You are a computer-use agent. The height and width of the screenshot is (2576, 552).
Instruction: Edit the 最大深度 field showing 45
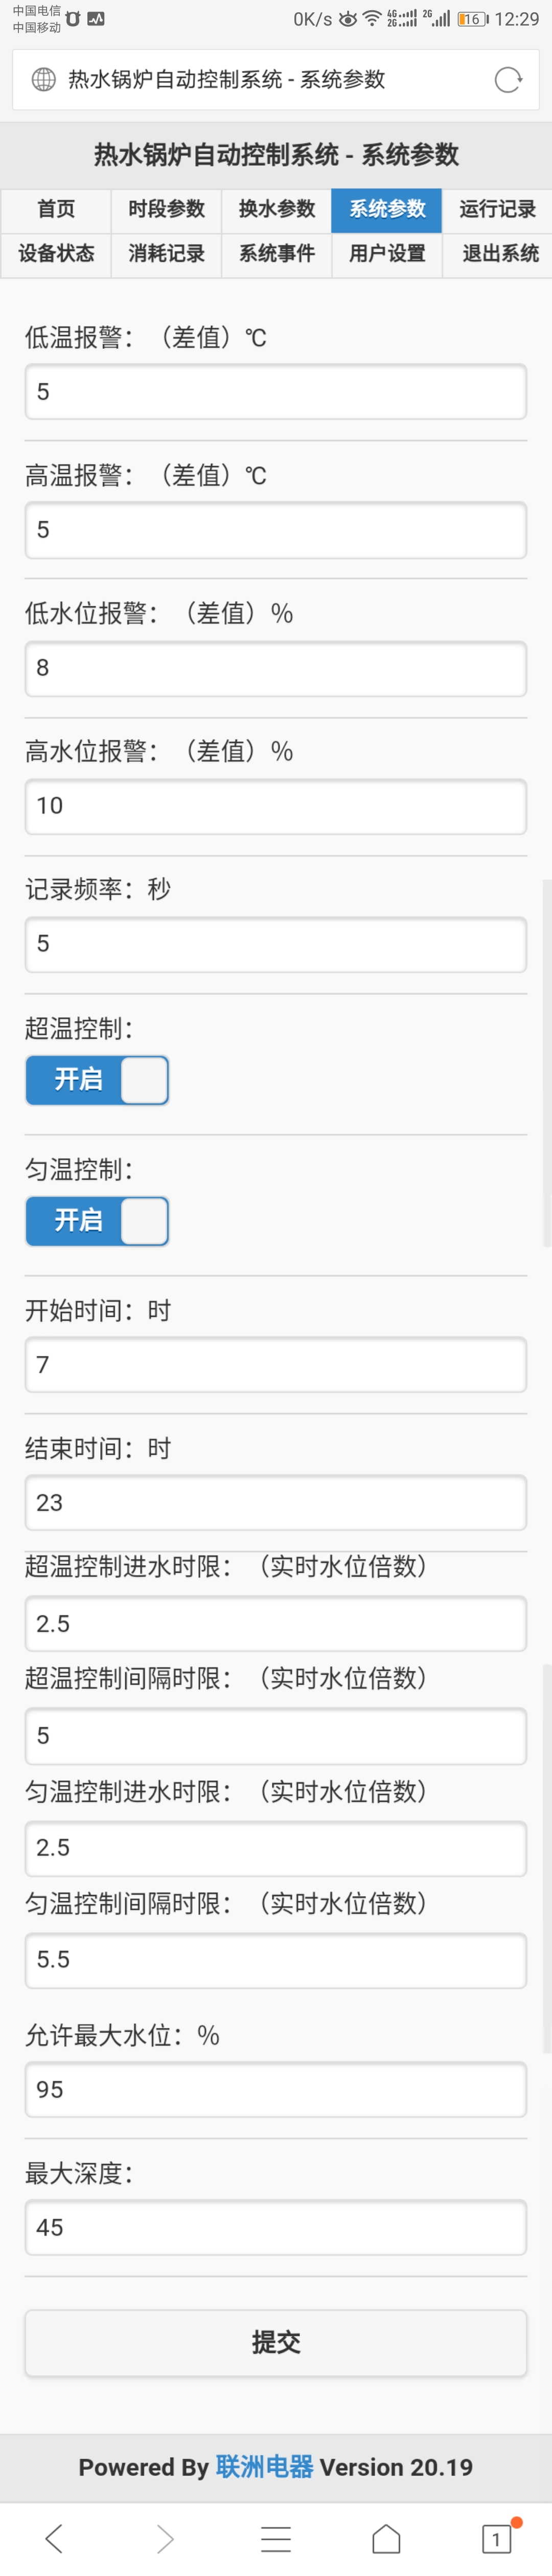[x=275, y=2228]
